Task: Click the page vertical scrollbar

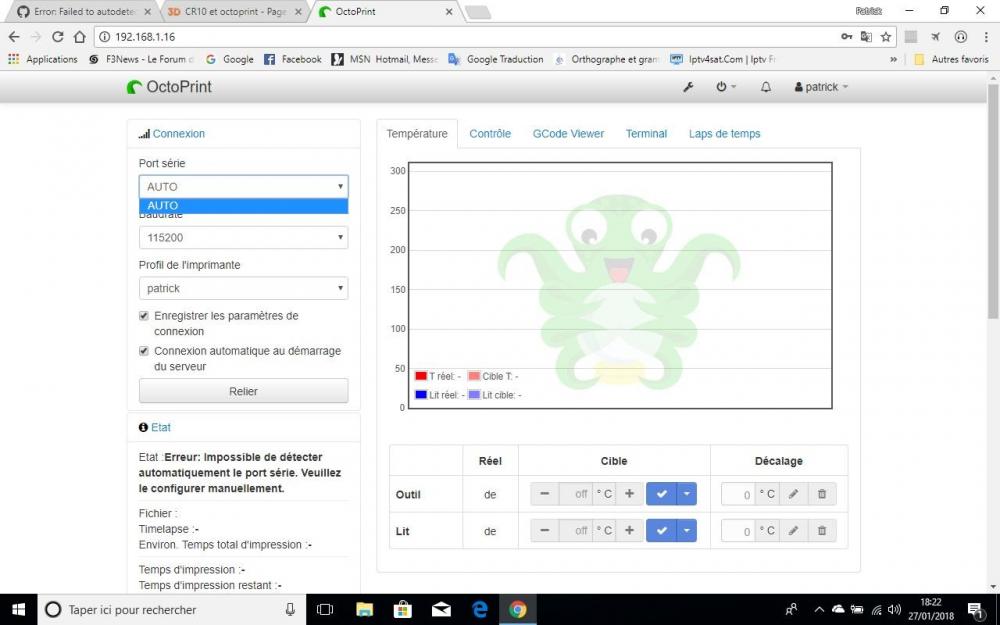Action: pos(993,202)
